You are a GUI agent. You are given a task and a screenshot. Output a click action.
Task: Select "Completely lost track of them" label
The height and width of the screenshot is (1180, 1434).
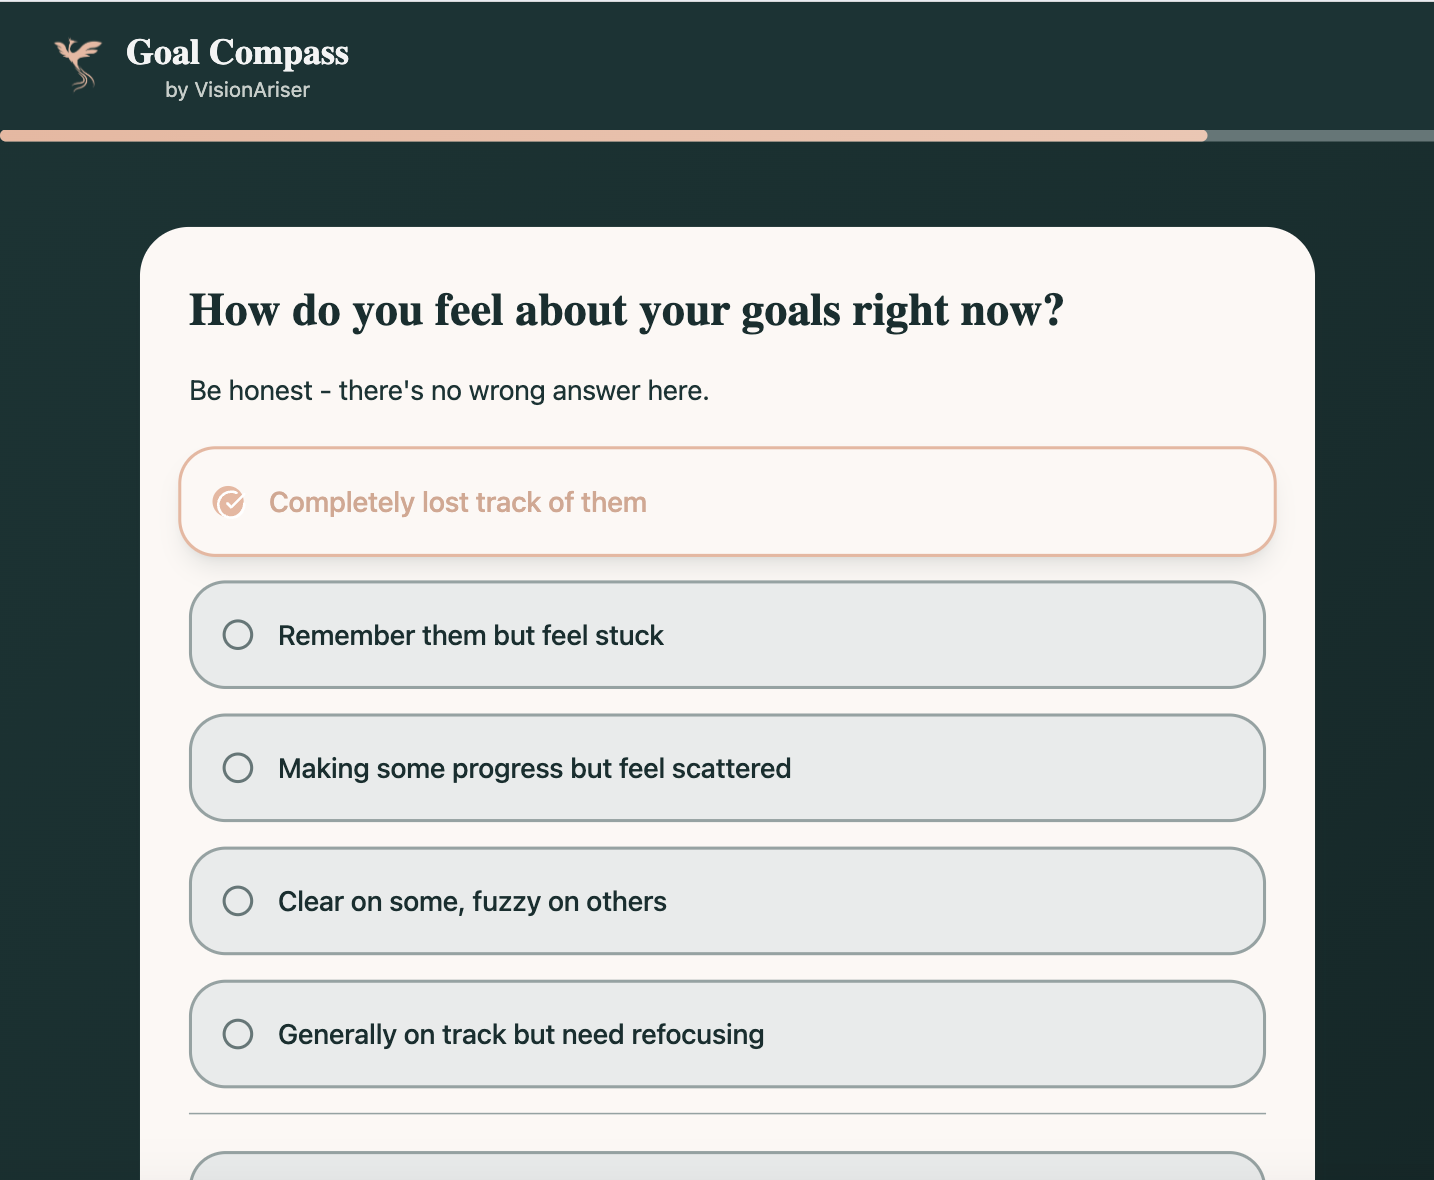[457, 502]
